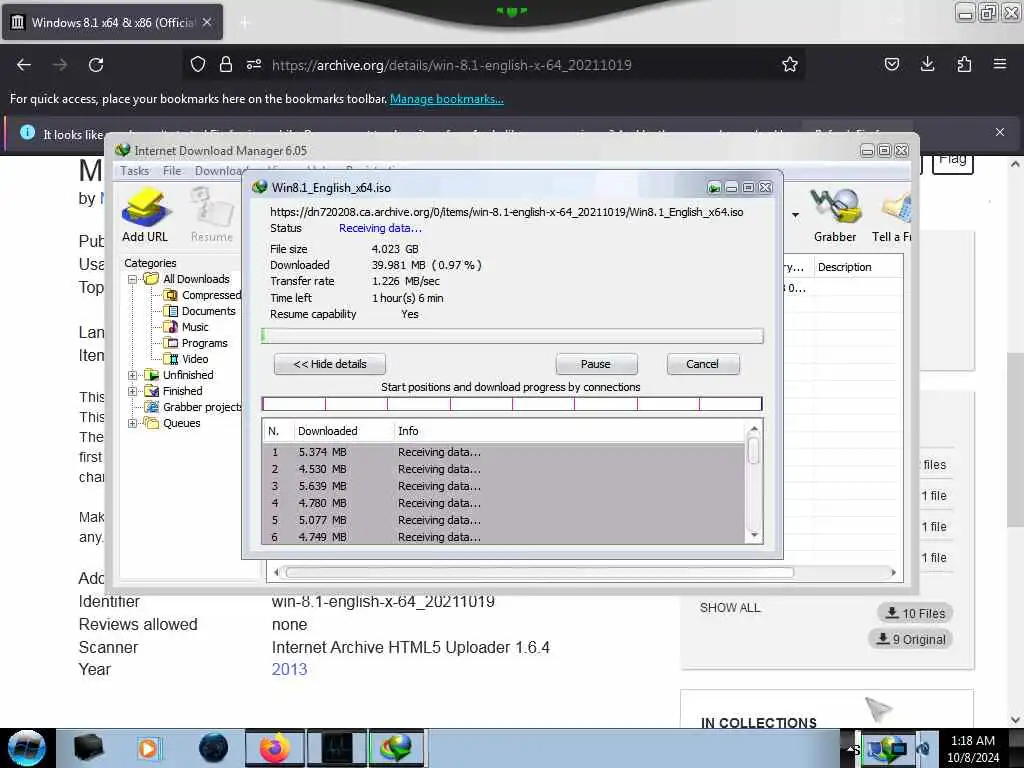Expand the Unfinished tree node

[133, 375]
